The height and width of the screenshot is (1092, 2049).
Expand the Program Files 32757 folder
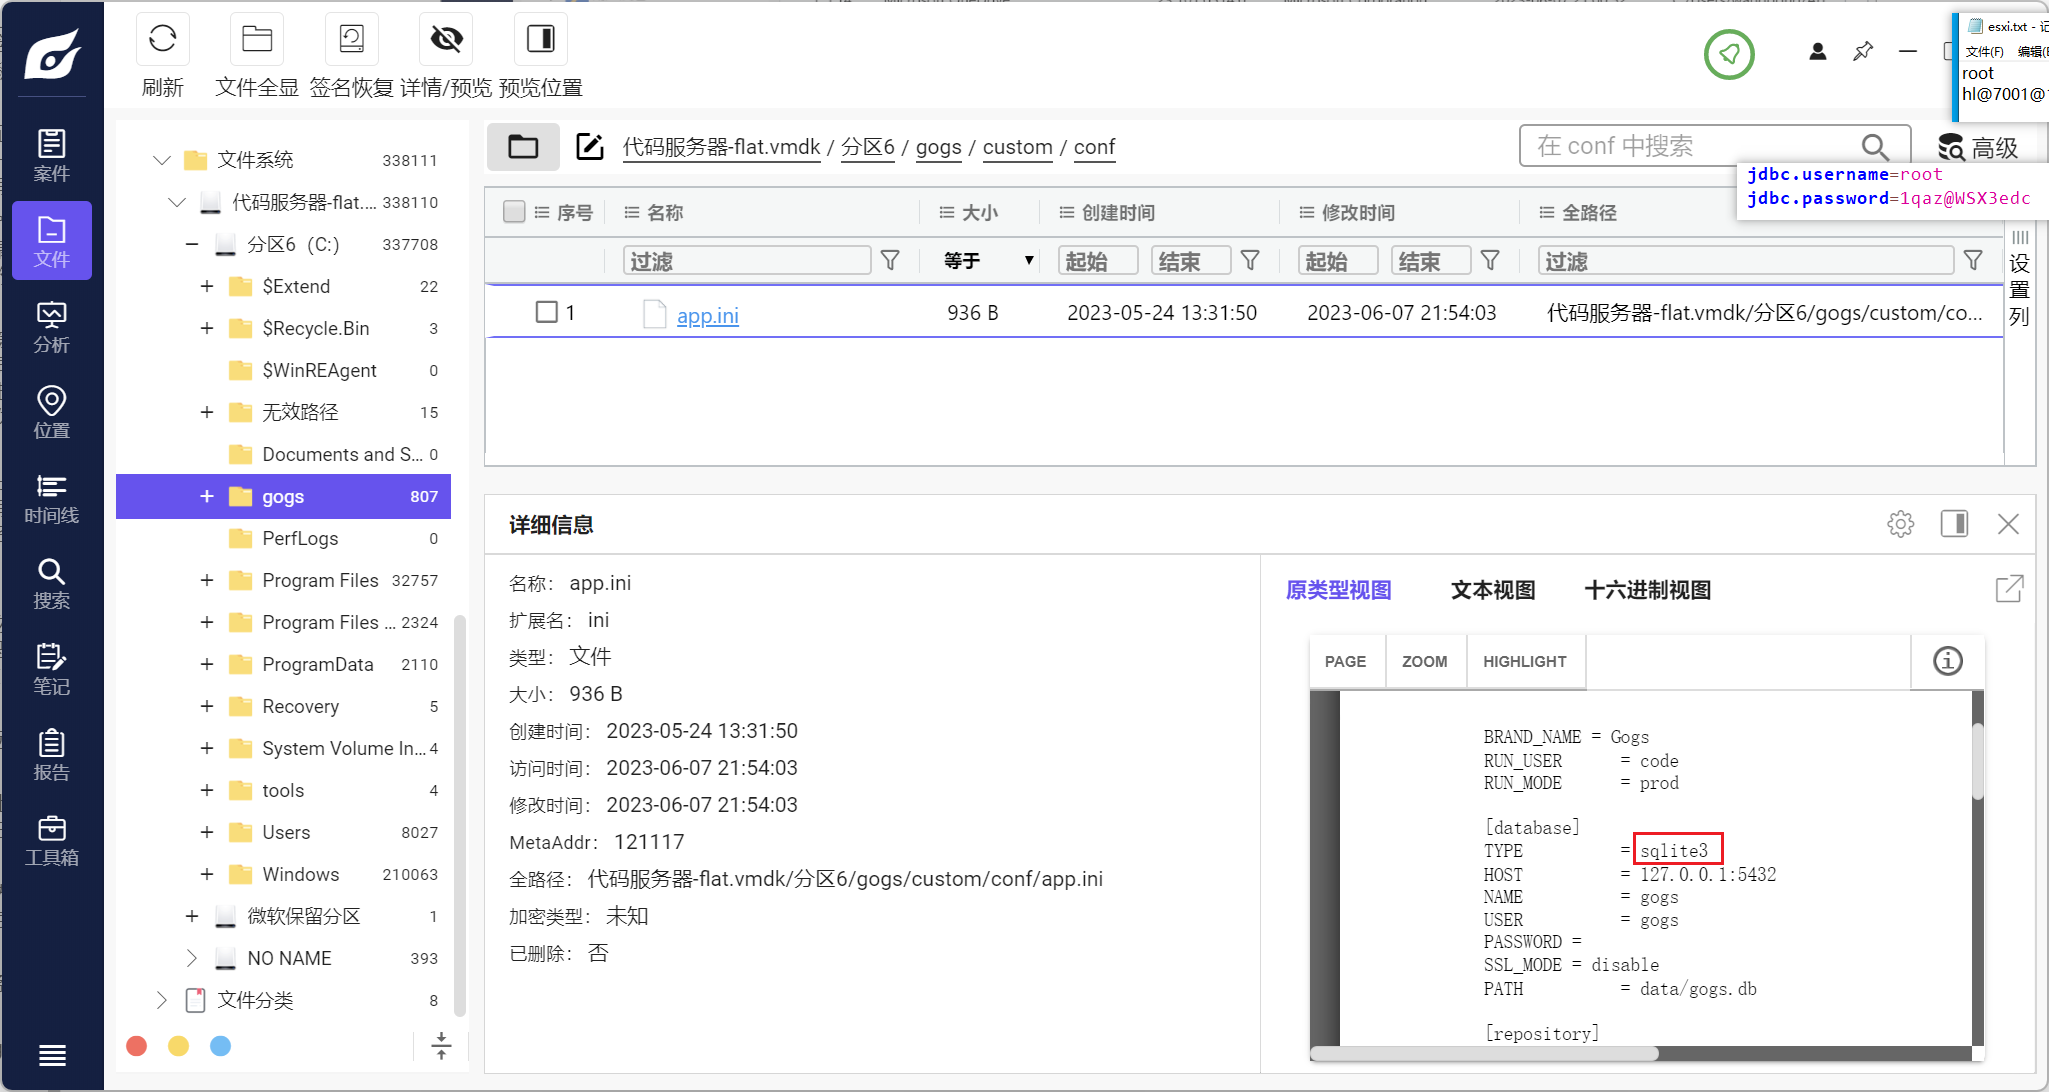point(207,581)
